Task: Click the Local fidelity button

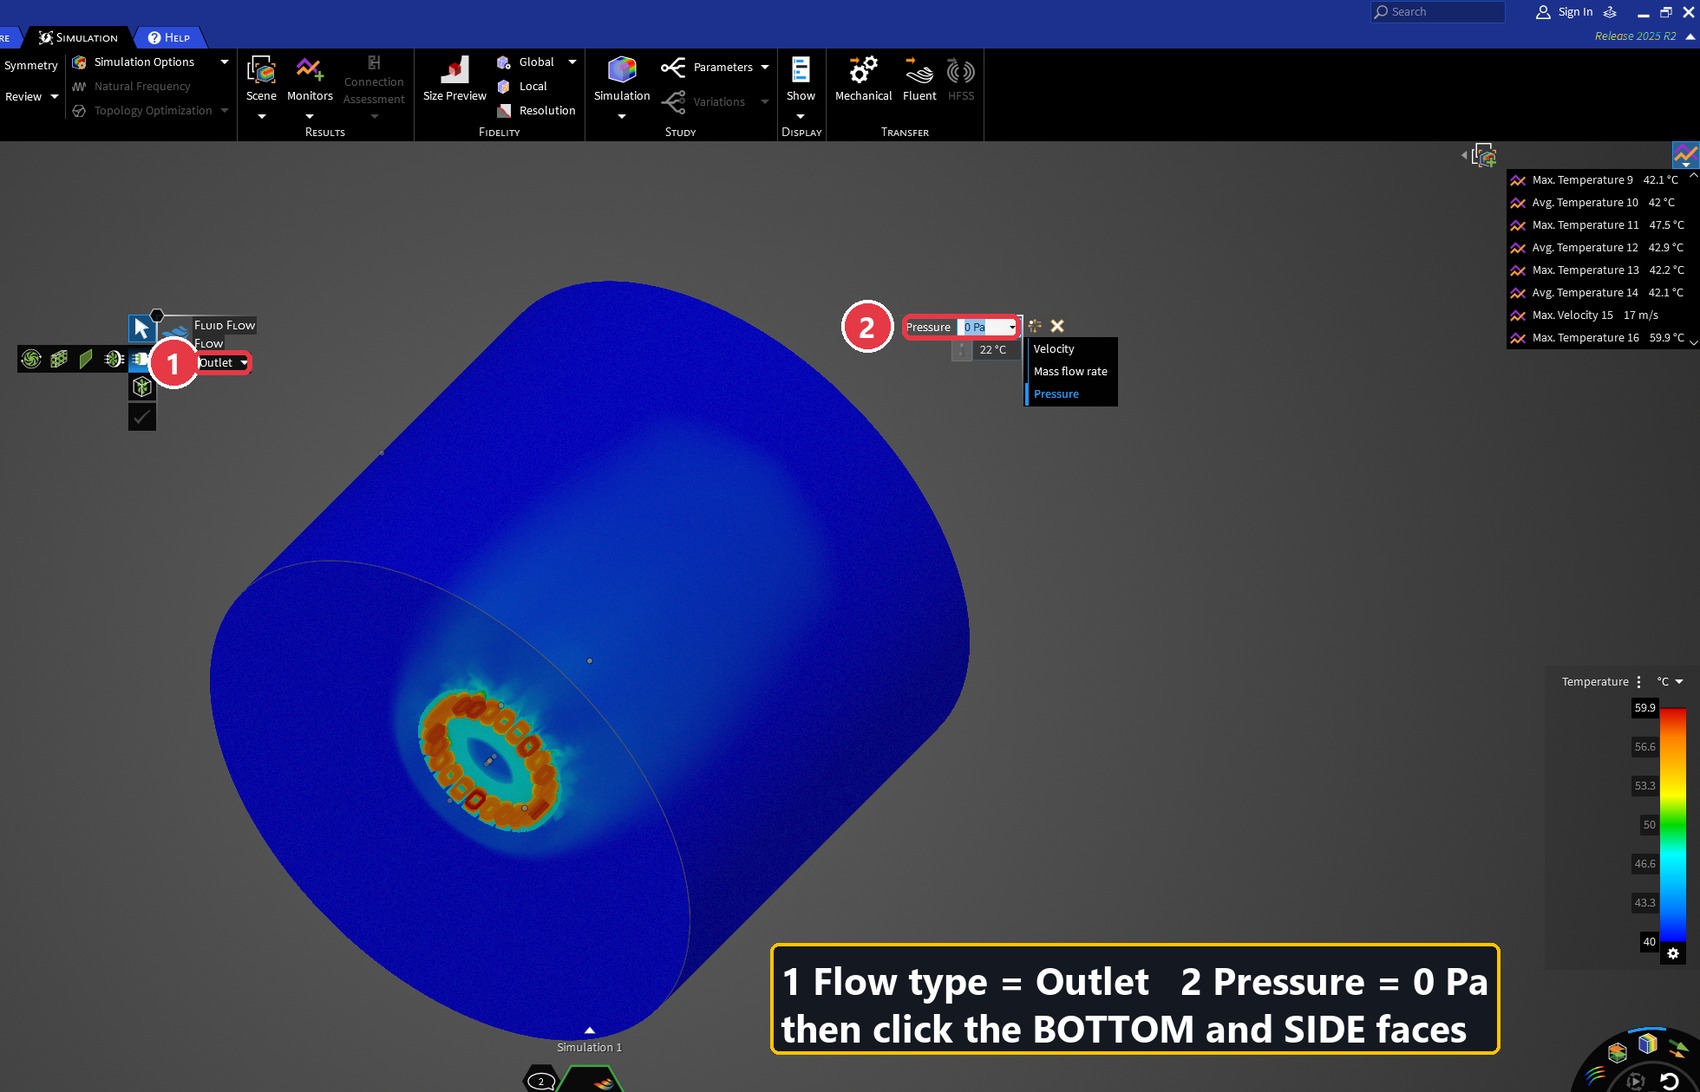Action: [x=523, y=86]
